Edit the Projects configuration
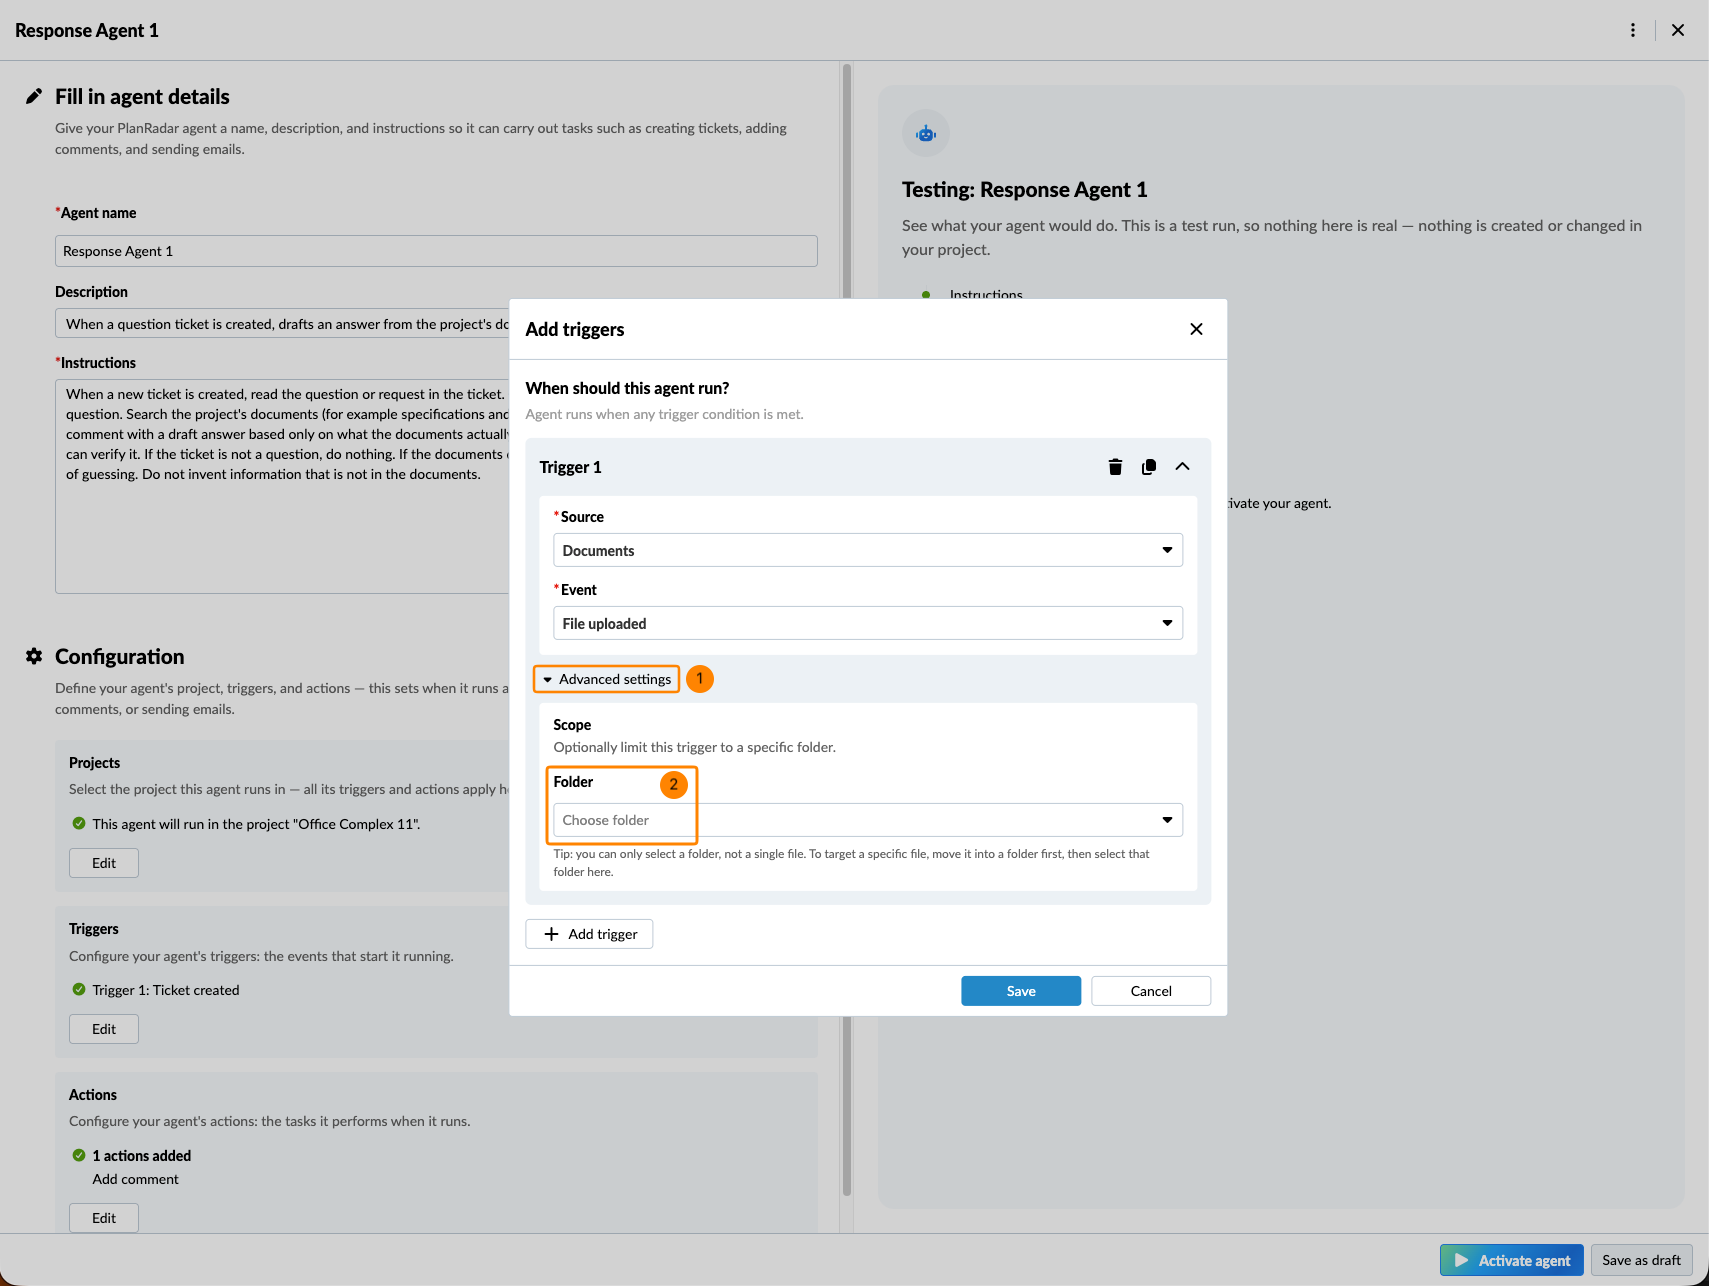Image resolution: width=1709 pixels, height=1286 pixels. click(104, 863)
